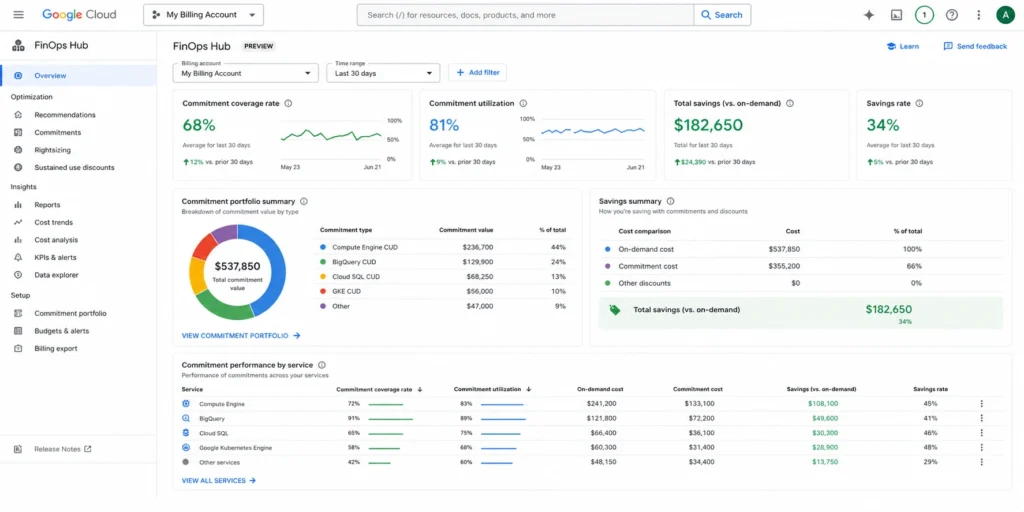Click the Cloud SQL service icon
This screenshot has width=1024, height=512.
pyautogui.click(x=185, y=433)
